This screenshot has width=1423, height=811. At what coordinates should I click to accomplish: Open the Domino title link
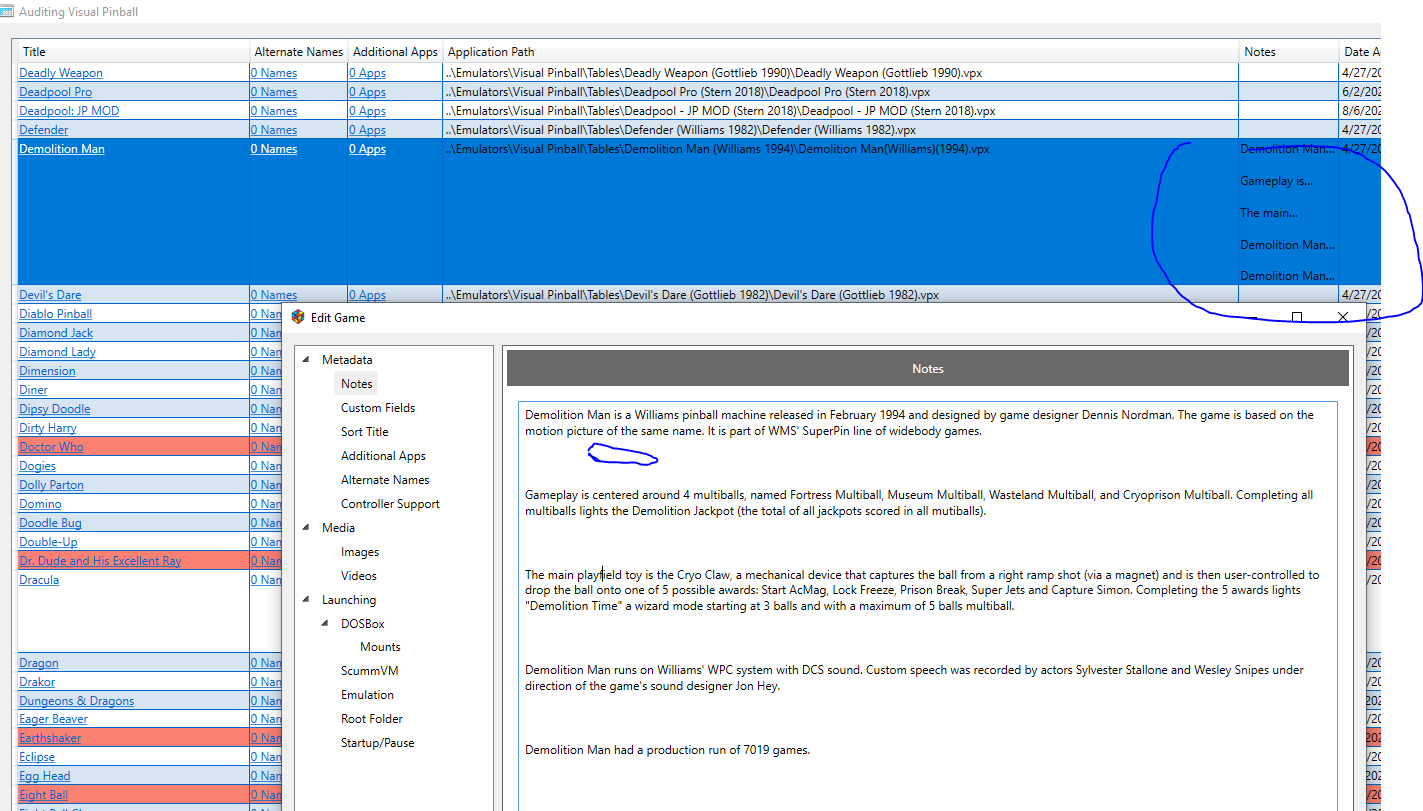coord(40,504)
